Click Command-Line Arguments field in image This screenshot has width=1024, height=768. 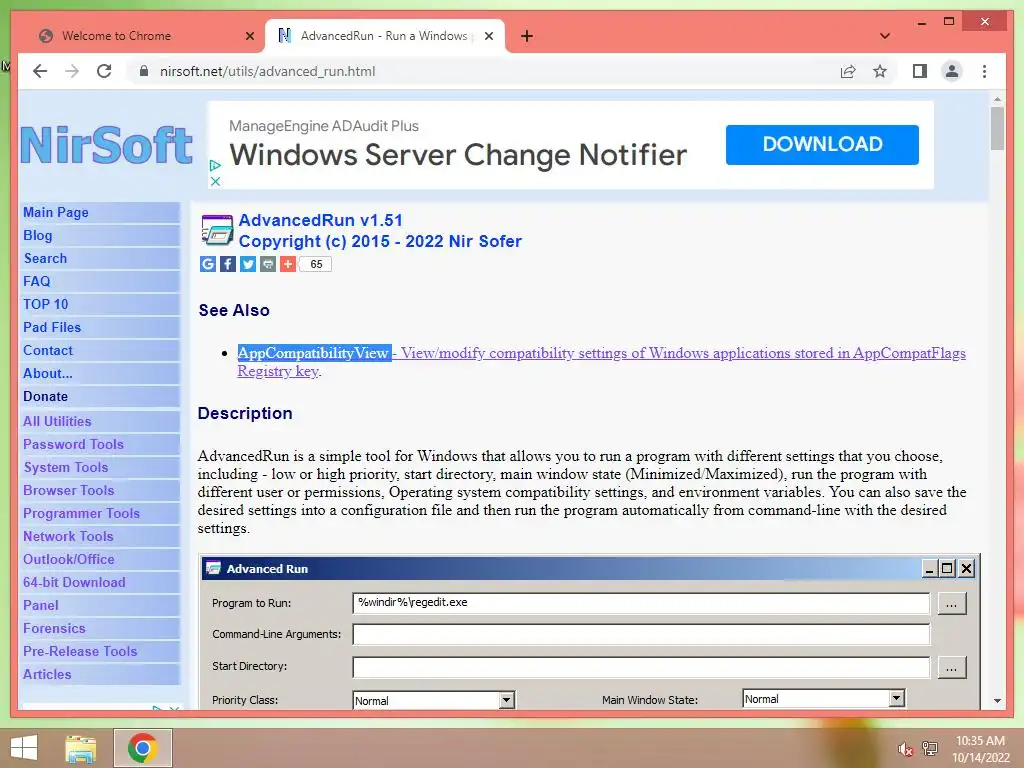pos(641,634)
